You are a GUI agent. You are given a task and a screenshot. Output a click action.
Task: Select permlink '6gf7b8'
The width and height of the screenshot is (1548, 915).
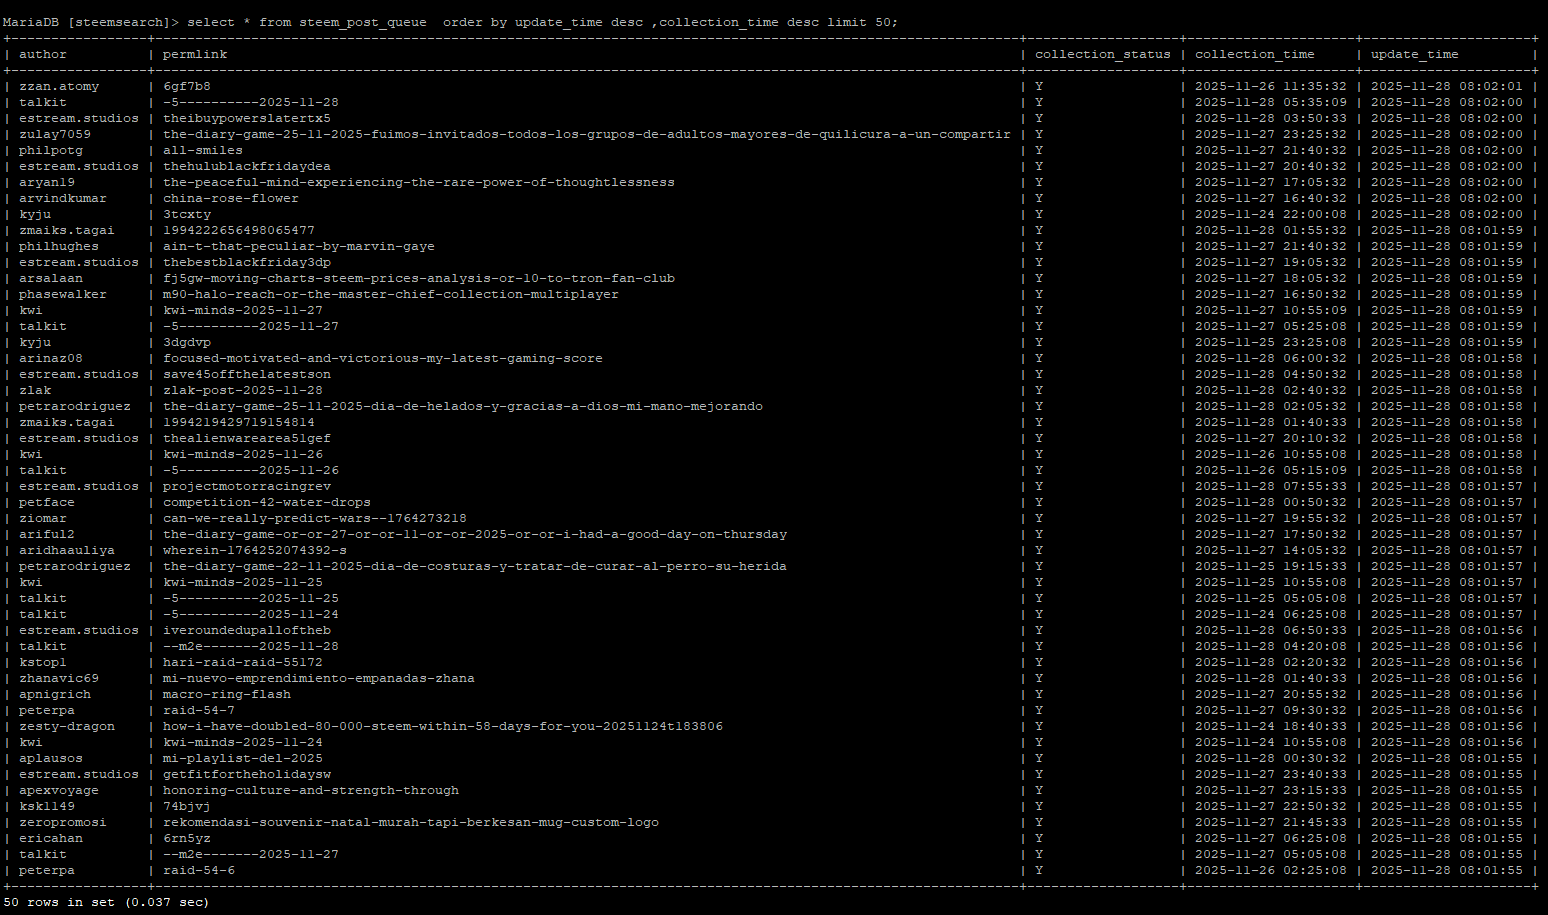(187, 86)
